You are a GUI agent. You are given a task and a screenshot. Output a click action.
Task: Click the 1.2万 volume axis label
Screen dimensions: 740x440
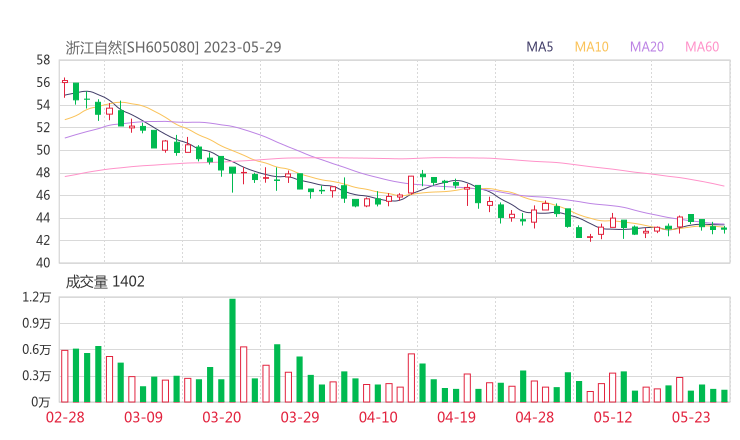click(36, 297)
